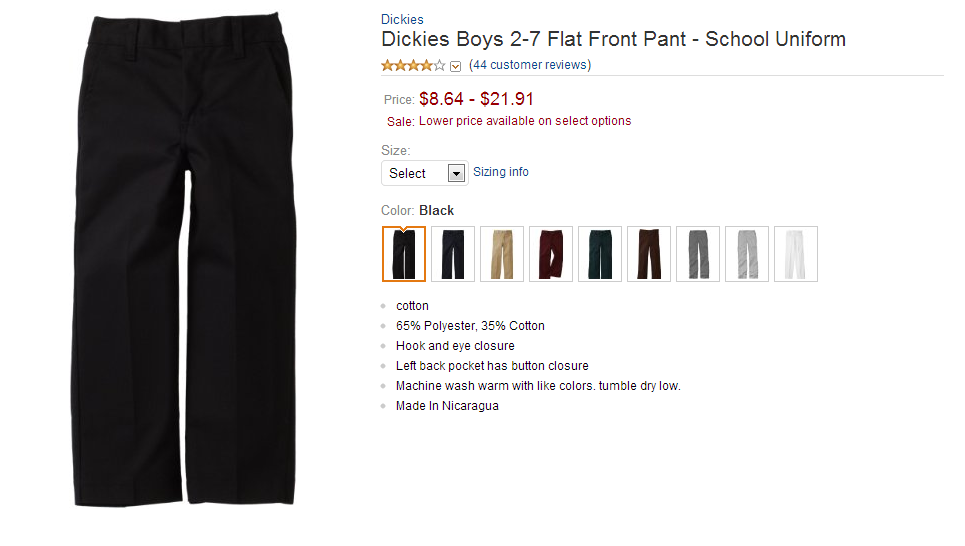
Task: Expand the star rating breakdown arrow
Action: [456, 66]
